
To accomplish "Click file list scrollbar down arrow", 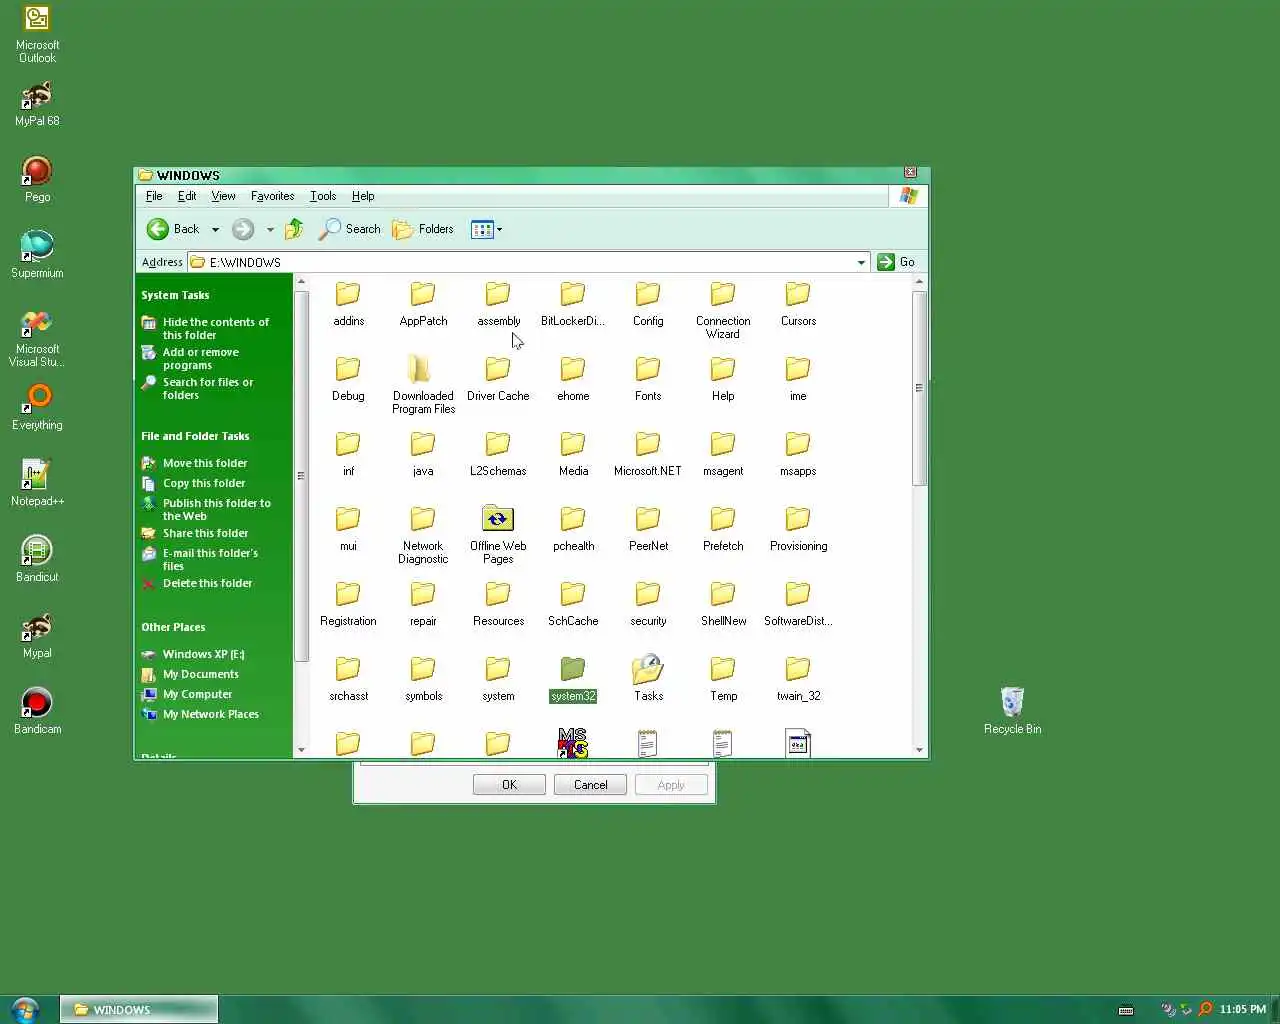I will pos(919,749).
